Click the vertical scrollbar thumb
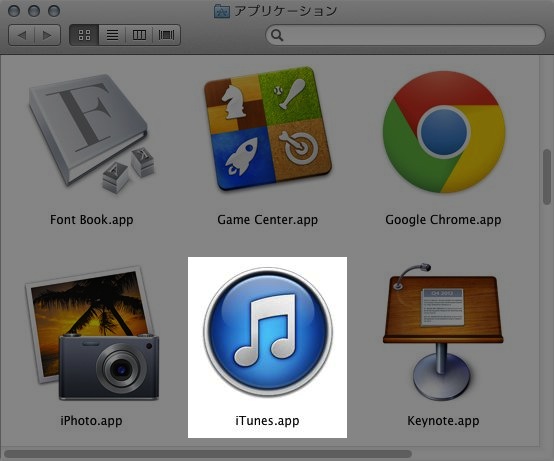554x461 pixels. (x=547, y=177)
